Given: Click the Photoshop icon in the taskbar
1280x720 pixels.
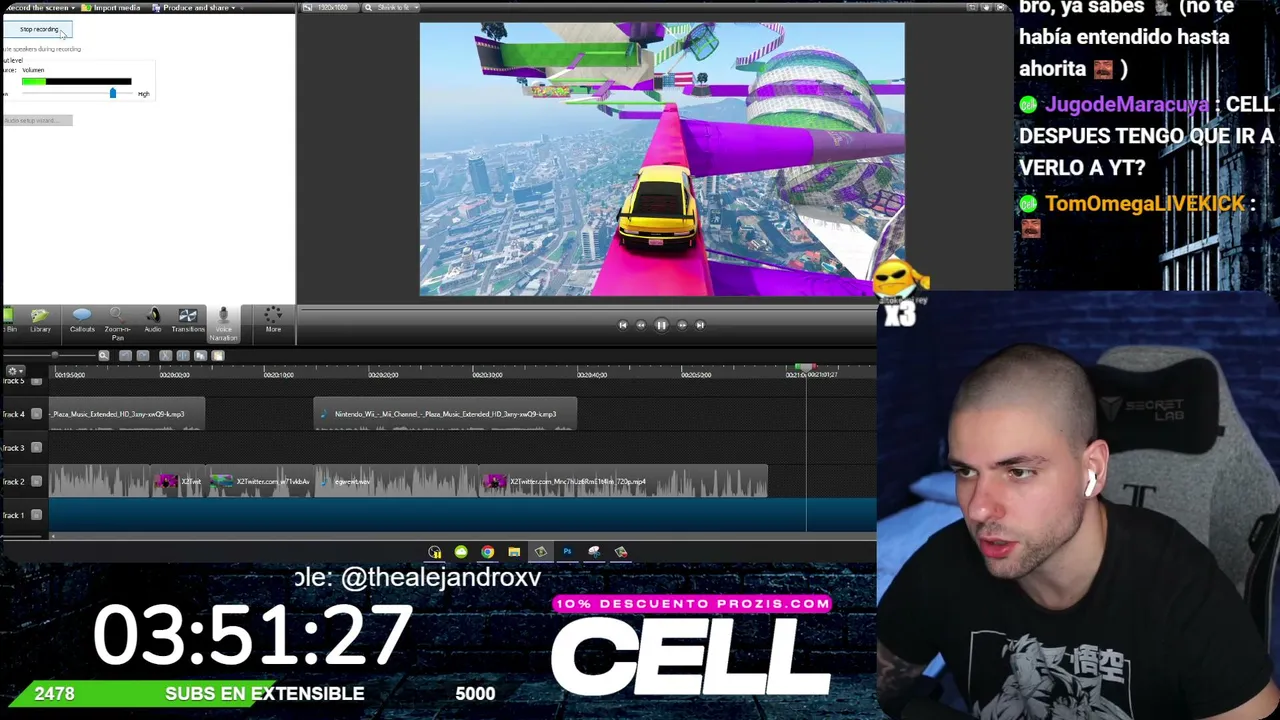Looking at the screenshot, I should click(x=567, y=552).
